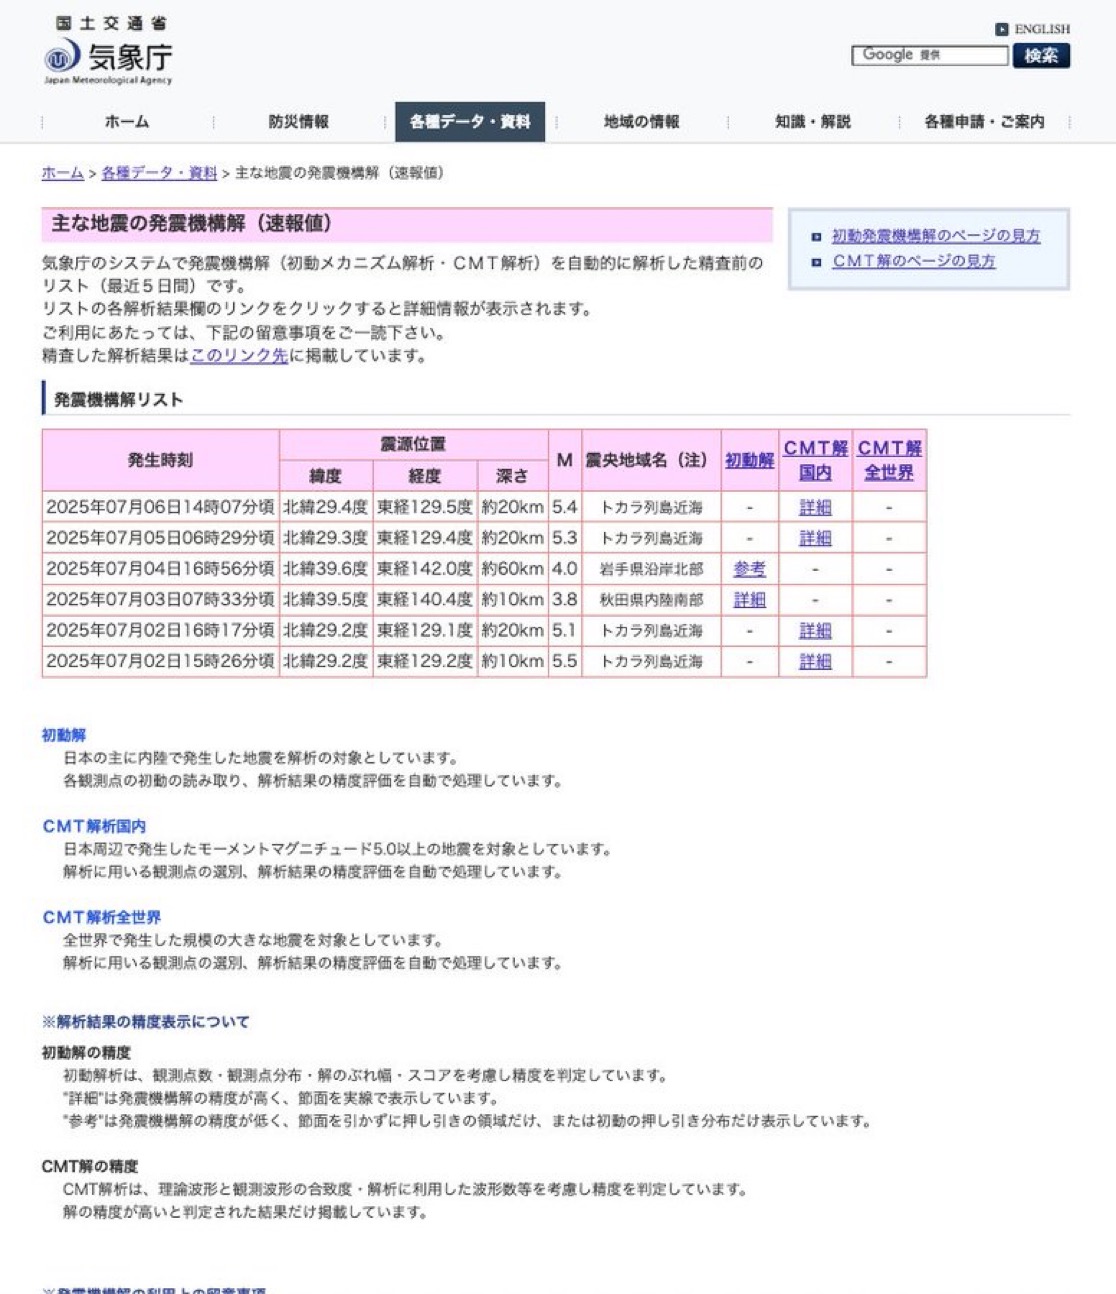1116x1294 pixels.
Task: Open 詳細 for 07月02日15時26分 earthquake
Action: coord(815,662)
